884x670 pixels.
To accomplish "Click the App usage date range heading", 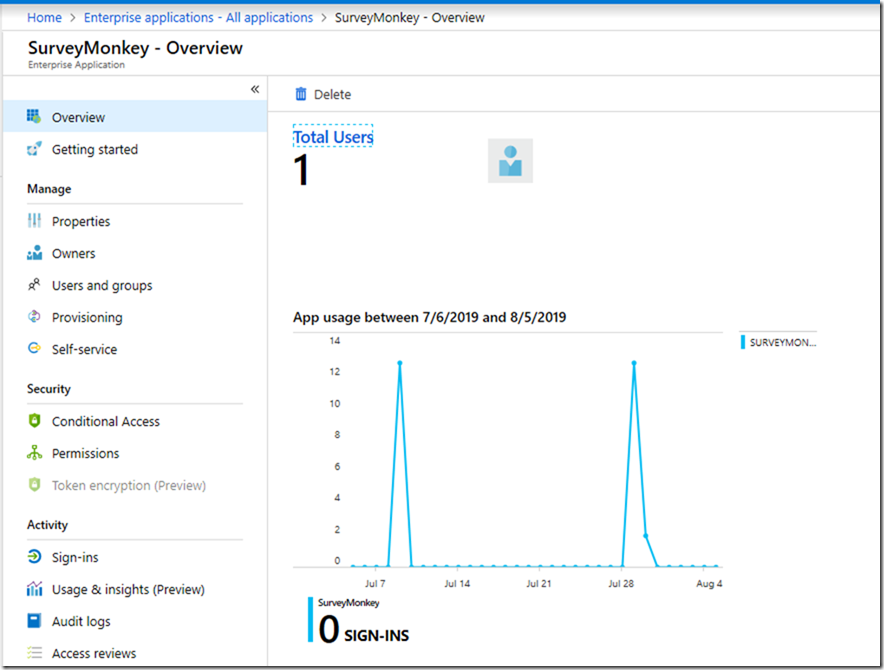I will tap(430, 317).
